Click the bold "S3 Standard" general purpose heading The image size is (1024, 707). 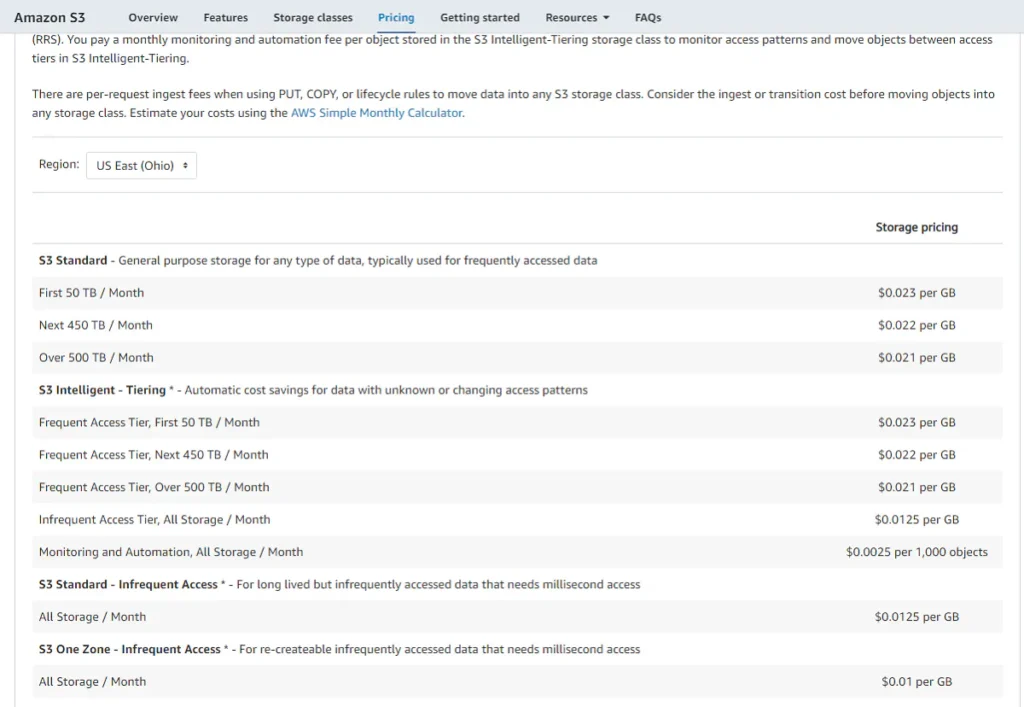pyautogui.click(x=72, y=260)
